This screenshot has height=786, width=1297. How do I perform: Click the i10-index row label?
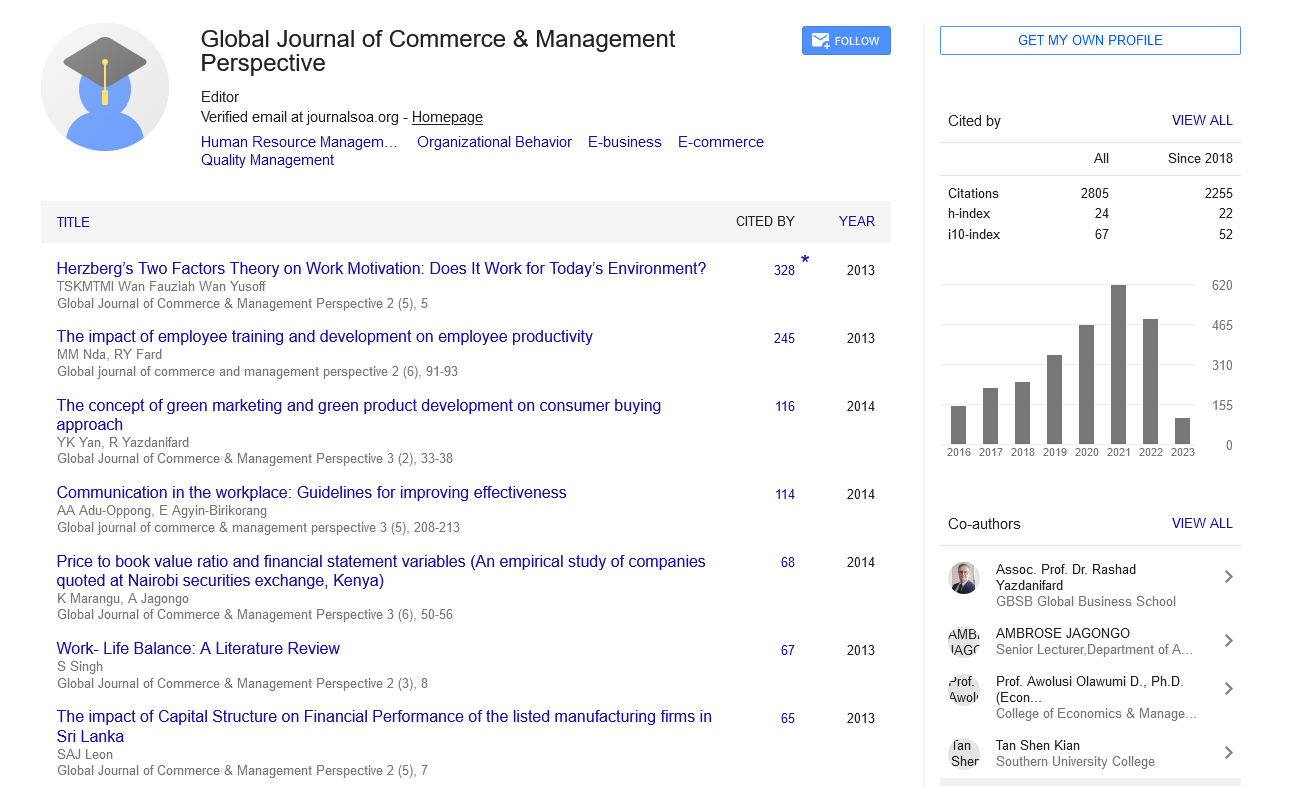tap(974, 235)
